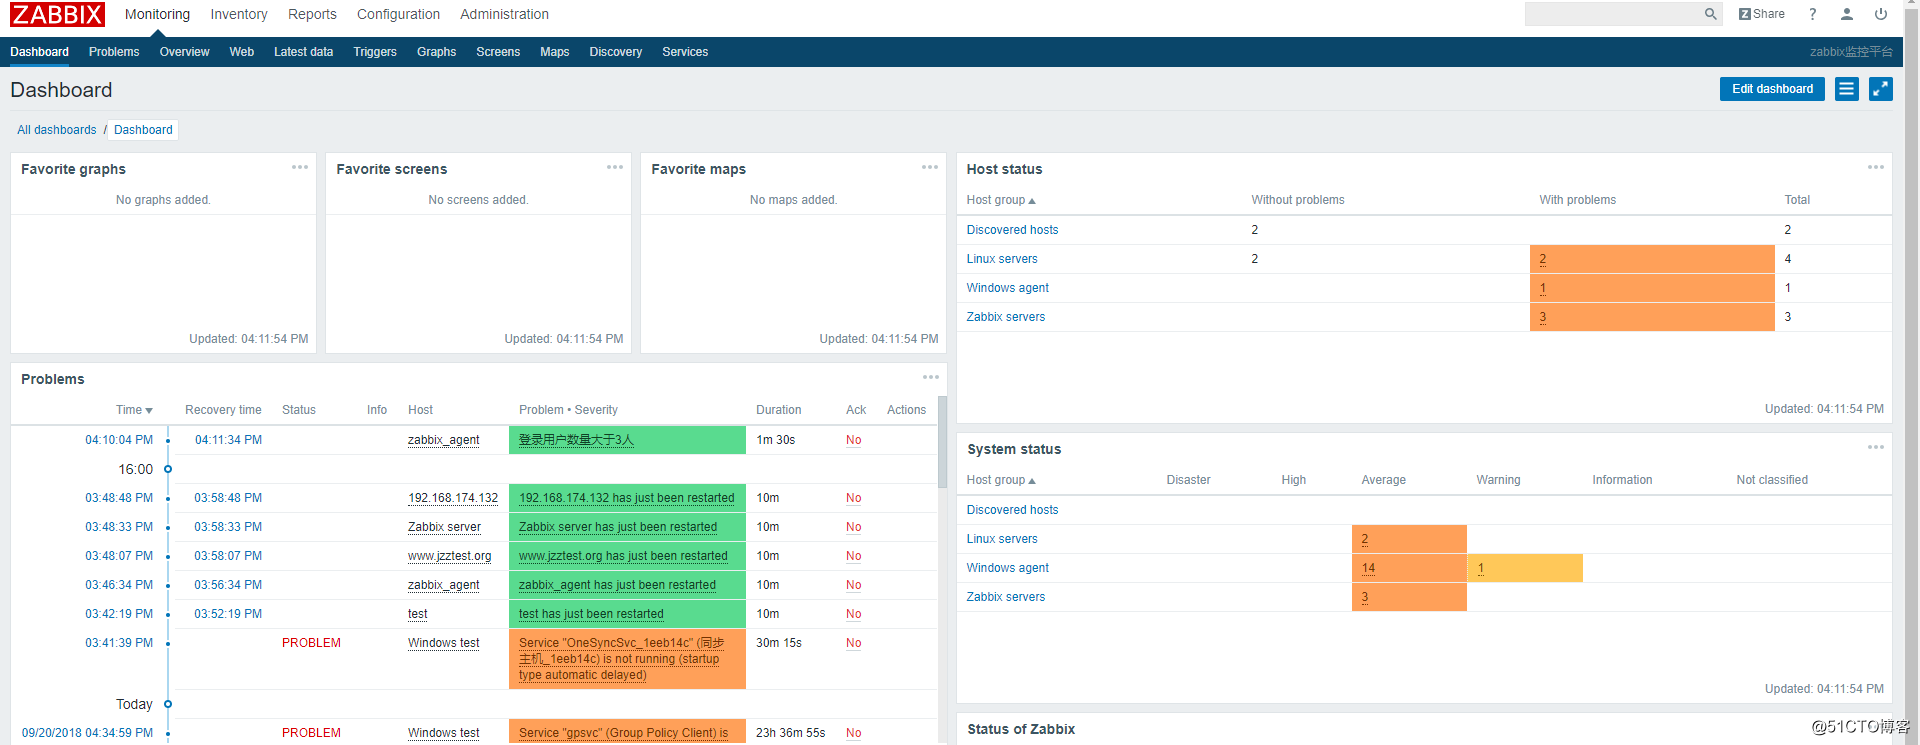The image size is (1920, 745).
Task: Click host 192.168.174.132 in Problems
Action: coord(453,498)
